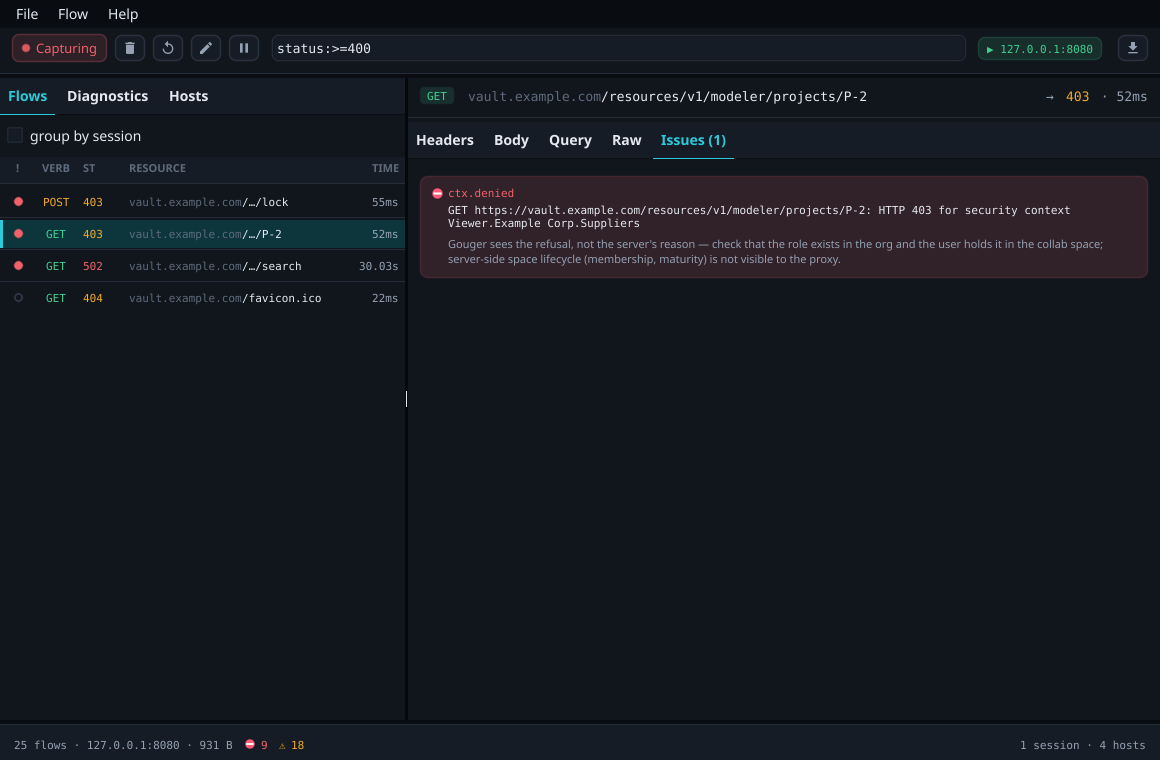This screenshot has height=760, width=1160.
Task: Open the Raw tab
Action: 627,140
